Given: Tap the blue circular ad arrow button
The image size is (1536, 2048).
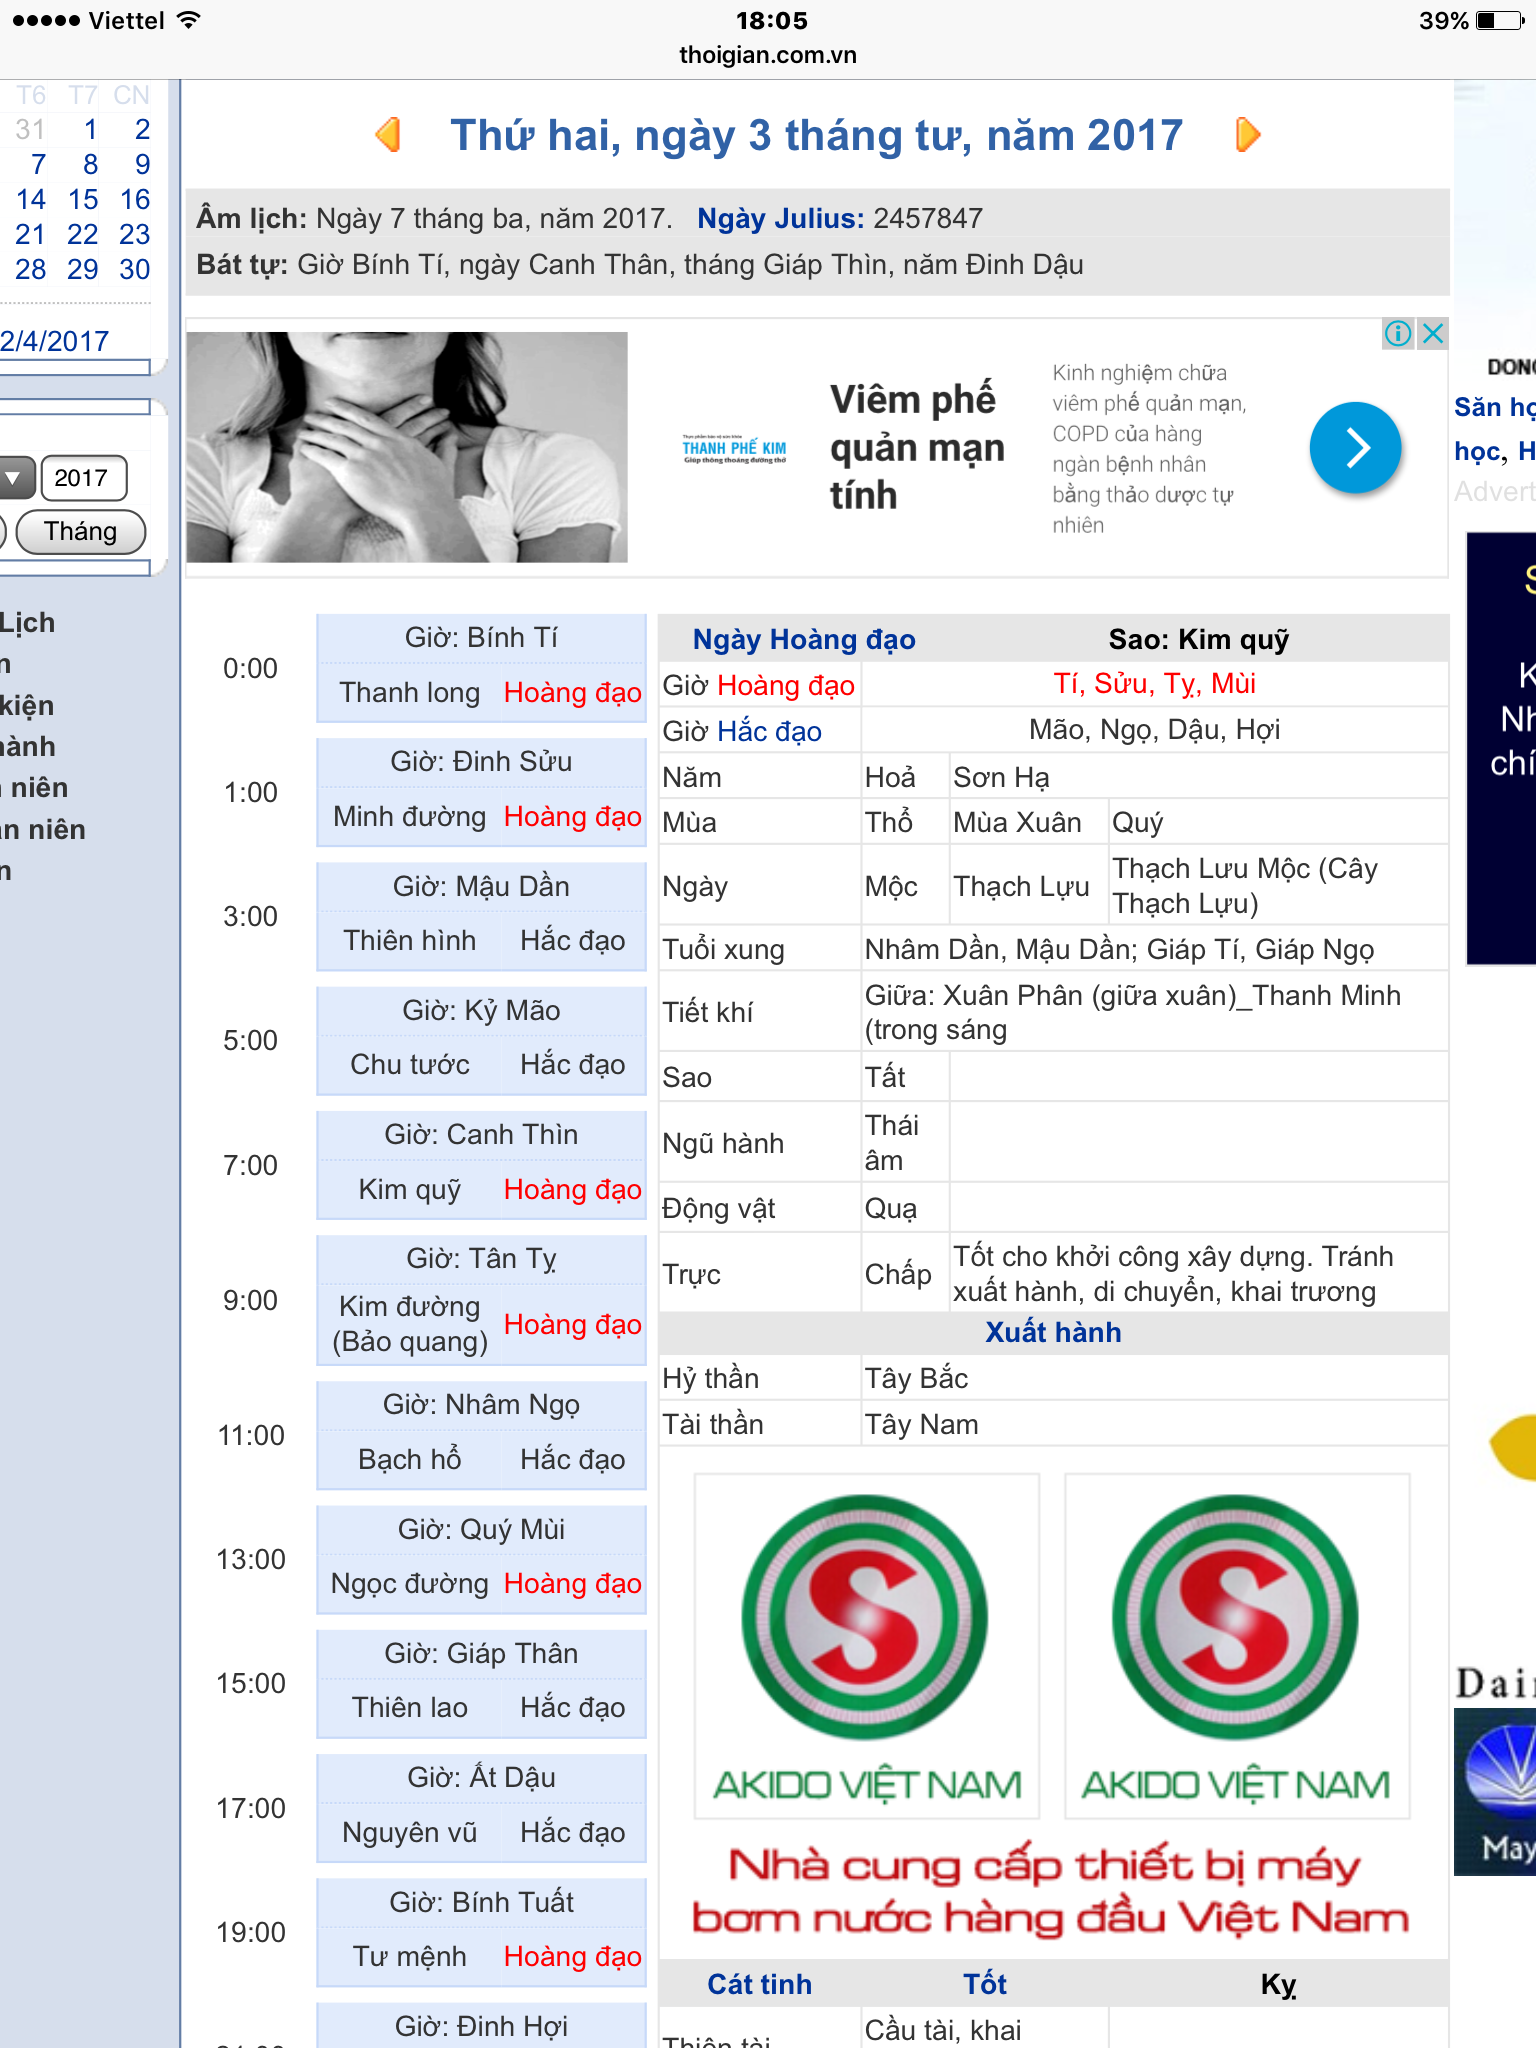Looking at the screenshot, I should point(1355,448).
